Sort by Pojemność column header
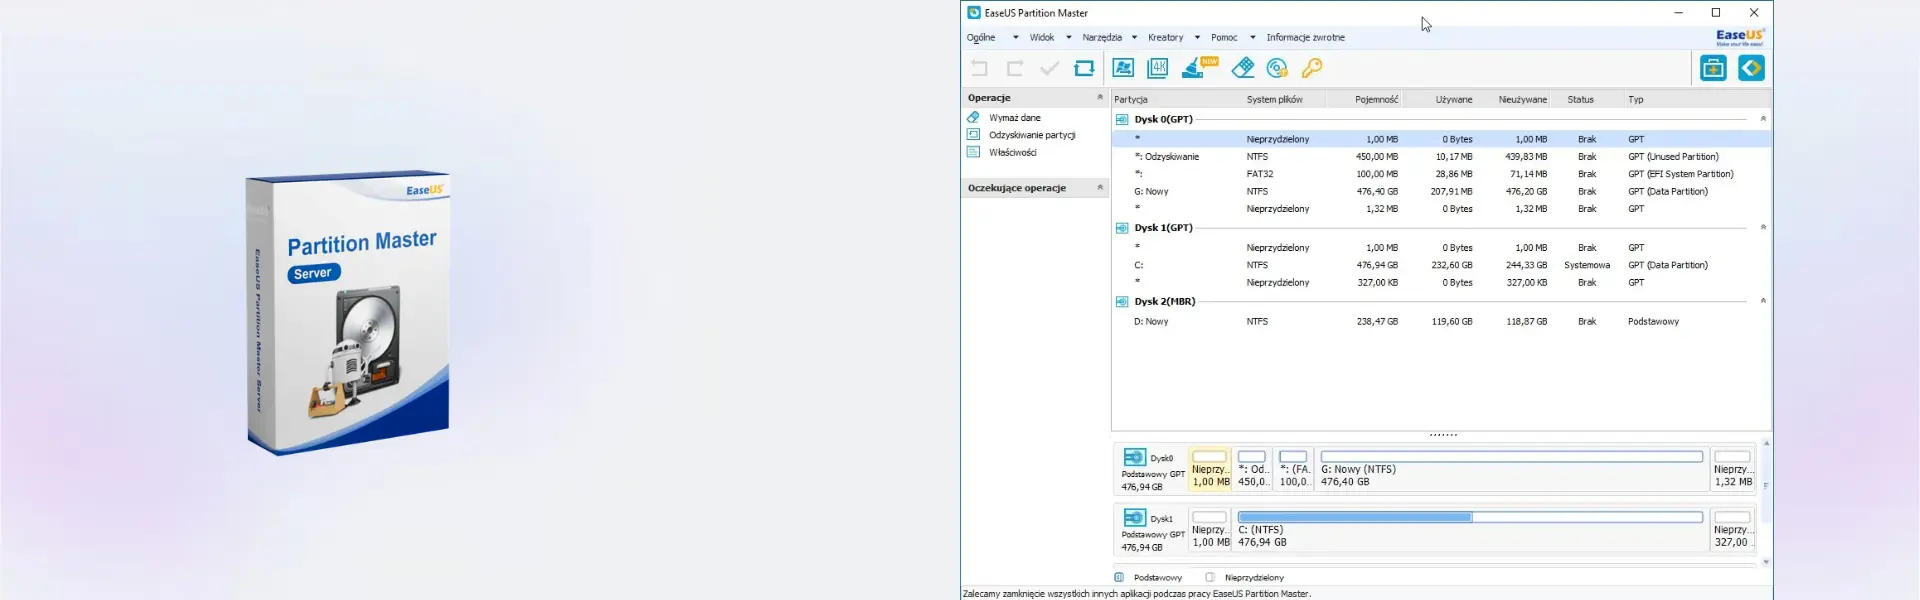 tap(1377, 100)
